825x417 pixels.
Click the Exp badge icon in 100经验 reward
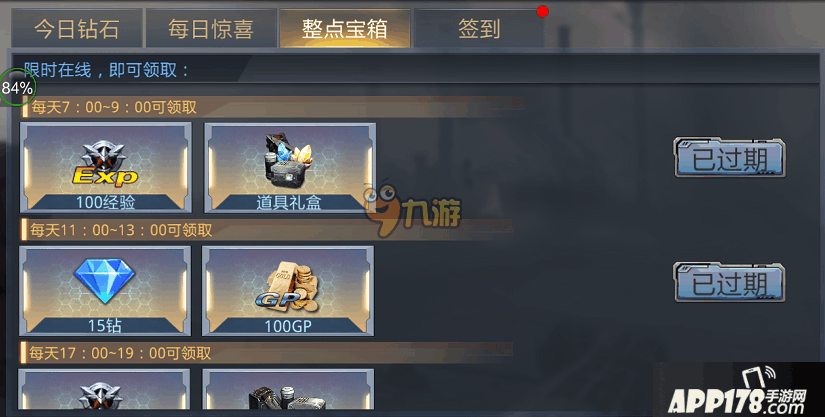click(x=105, y=164)
